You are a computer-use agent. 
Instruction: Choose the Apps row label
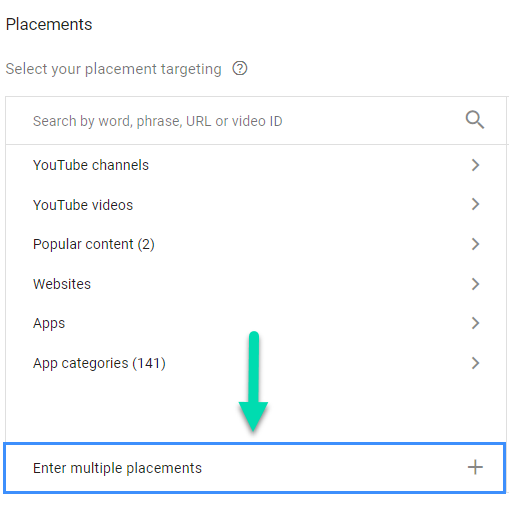point(49,323)
